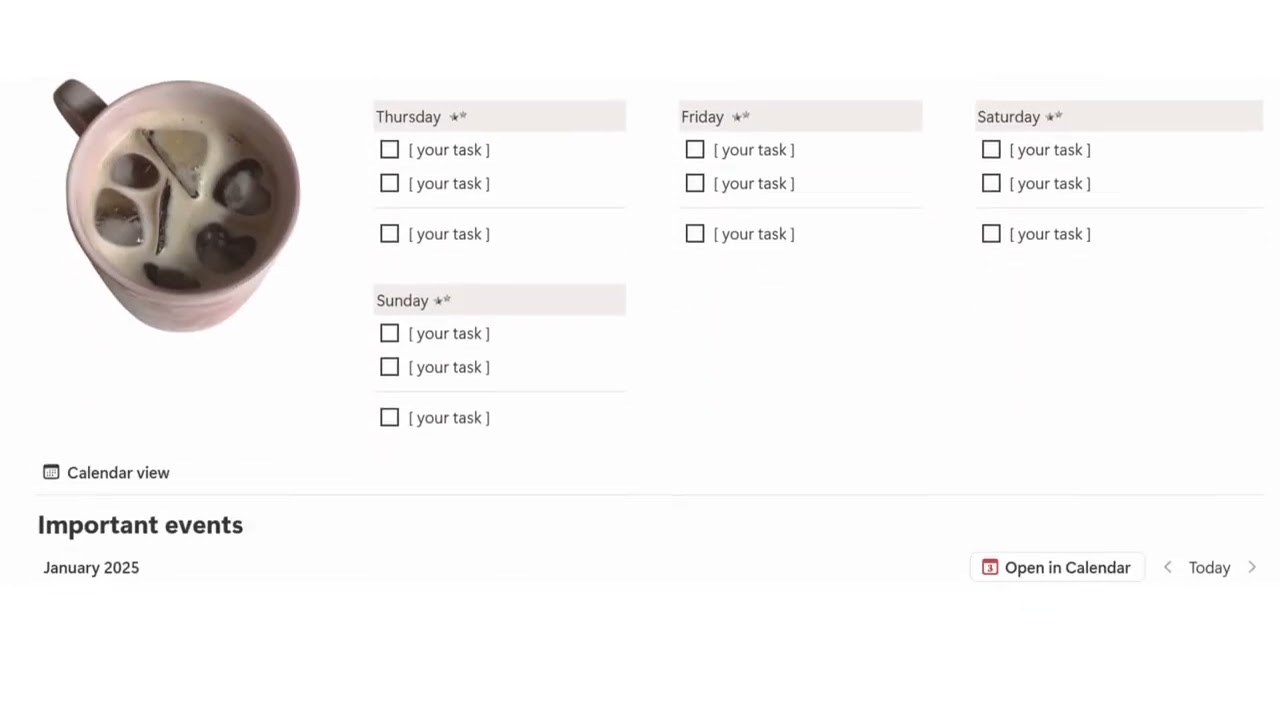Tick the first Sunday task checkbox

(x=390, y=333)
